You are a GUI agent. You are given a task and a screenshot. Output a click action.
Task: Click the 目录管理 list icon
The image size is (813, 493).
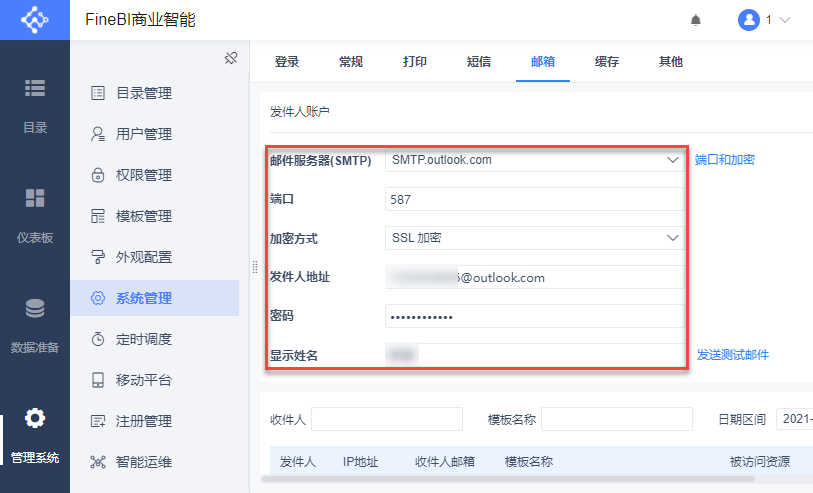pyautogui.click(x=97, y=93)
